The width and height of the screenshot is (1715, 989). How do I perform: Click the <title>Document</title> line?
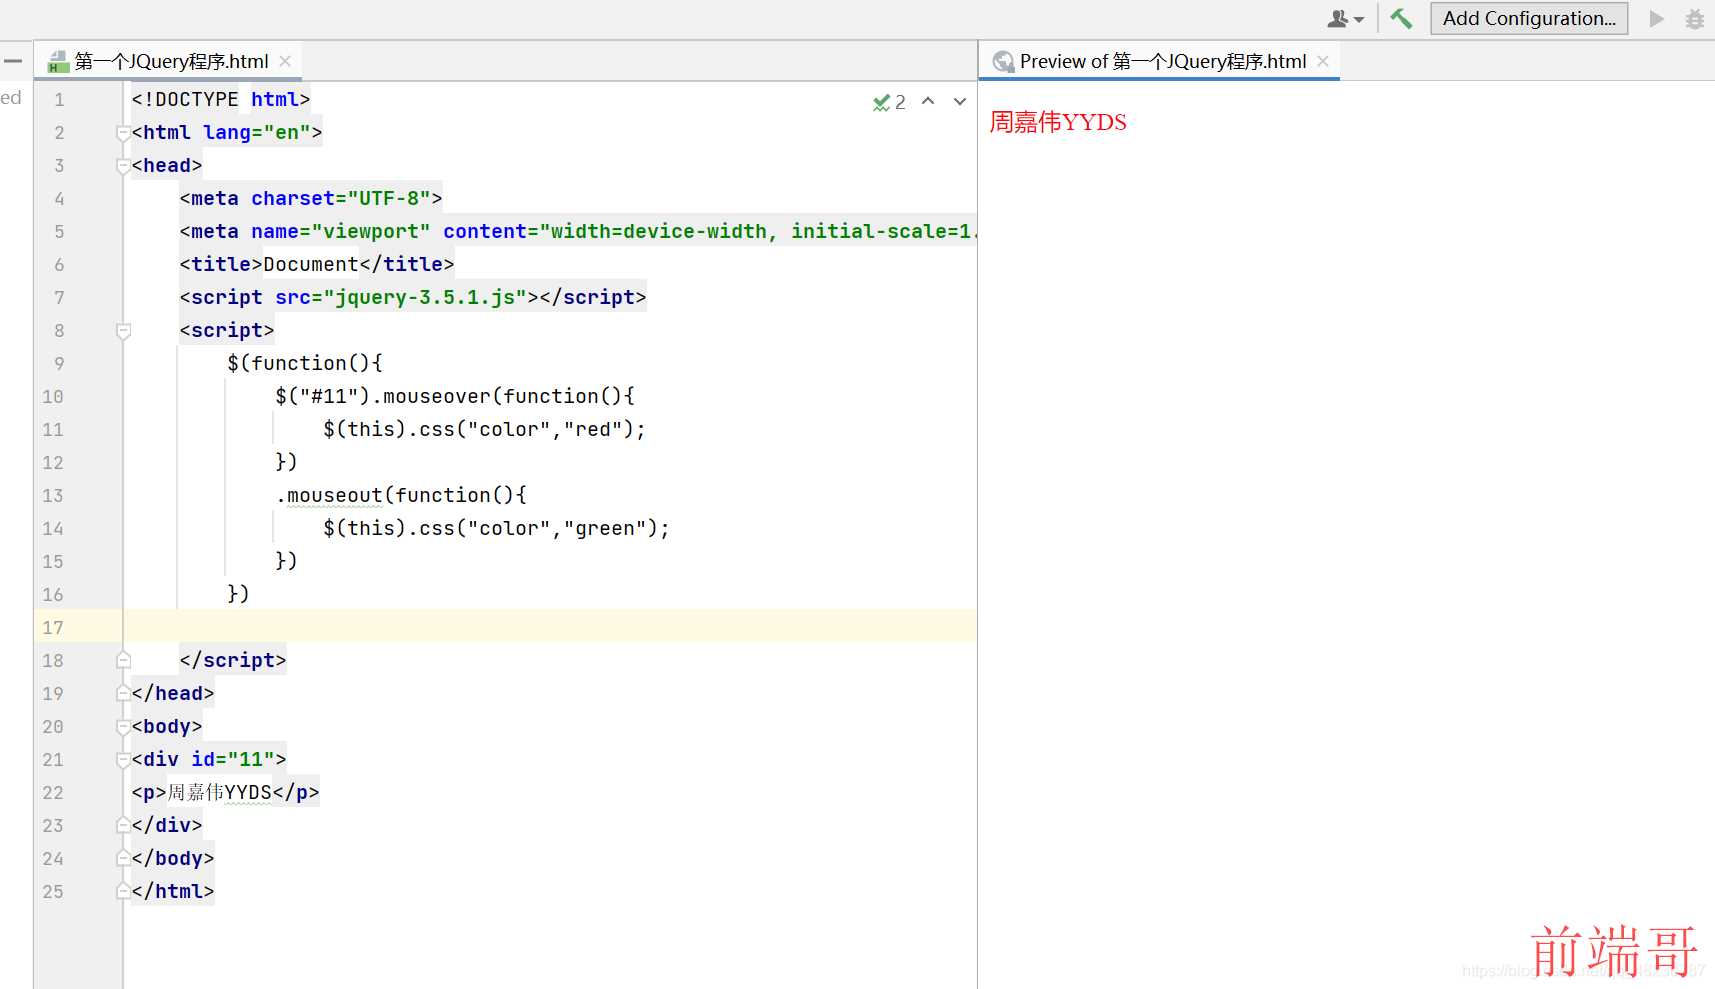[317, 264]
